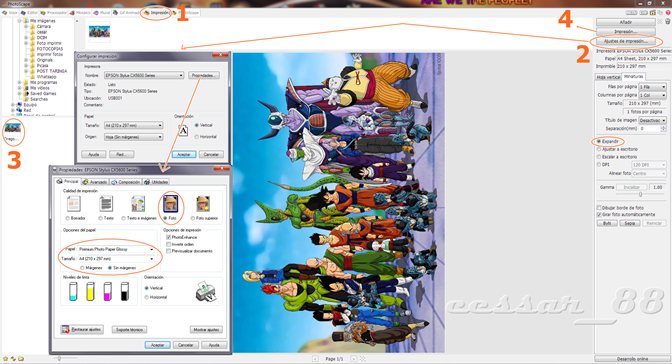Select the Texto print quality icon
This screenshot has height=364, width=672.
point(106,204)
